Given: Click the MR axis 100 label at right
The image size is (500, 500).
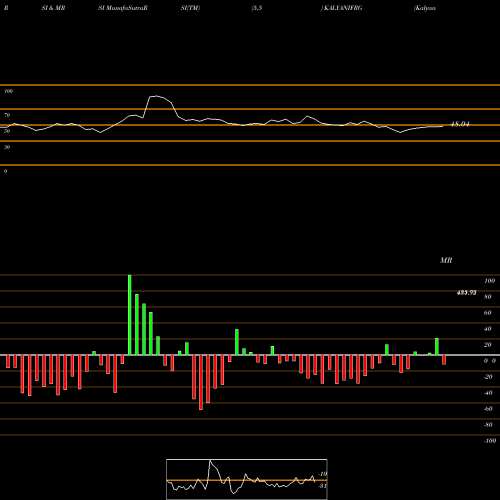Looking at the screenshot, I should 489,281.
